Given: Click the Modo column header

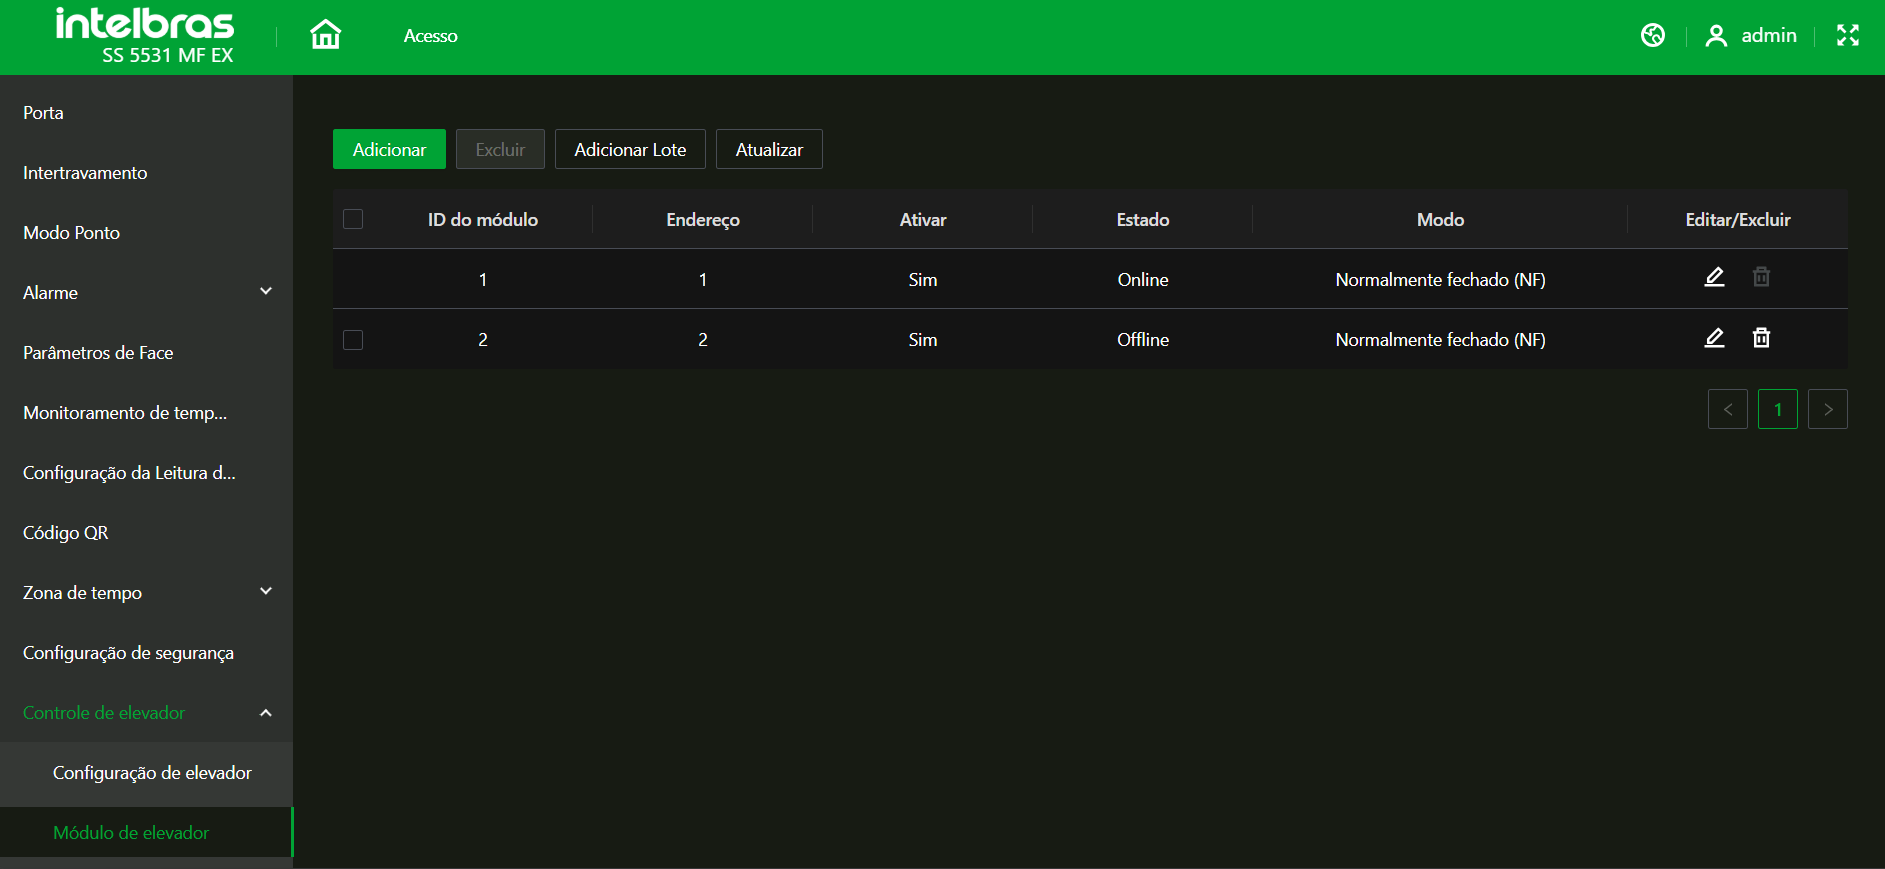Looking at the screenshot, I should click(1440, 219).
